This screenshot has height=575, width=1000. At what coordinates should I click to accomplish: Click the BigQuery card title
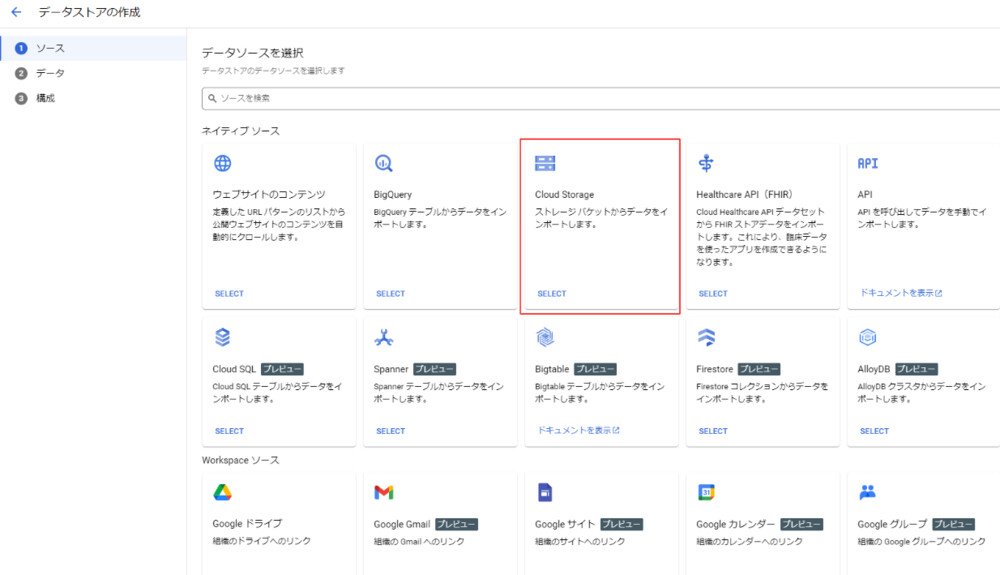[393, 194]
